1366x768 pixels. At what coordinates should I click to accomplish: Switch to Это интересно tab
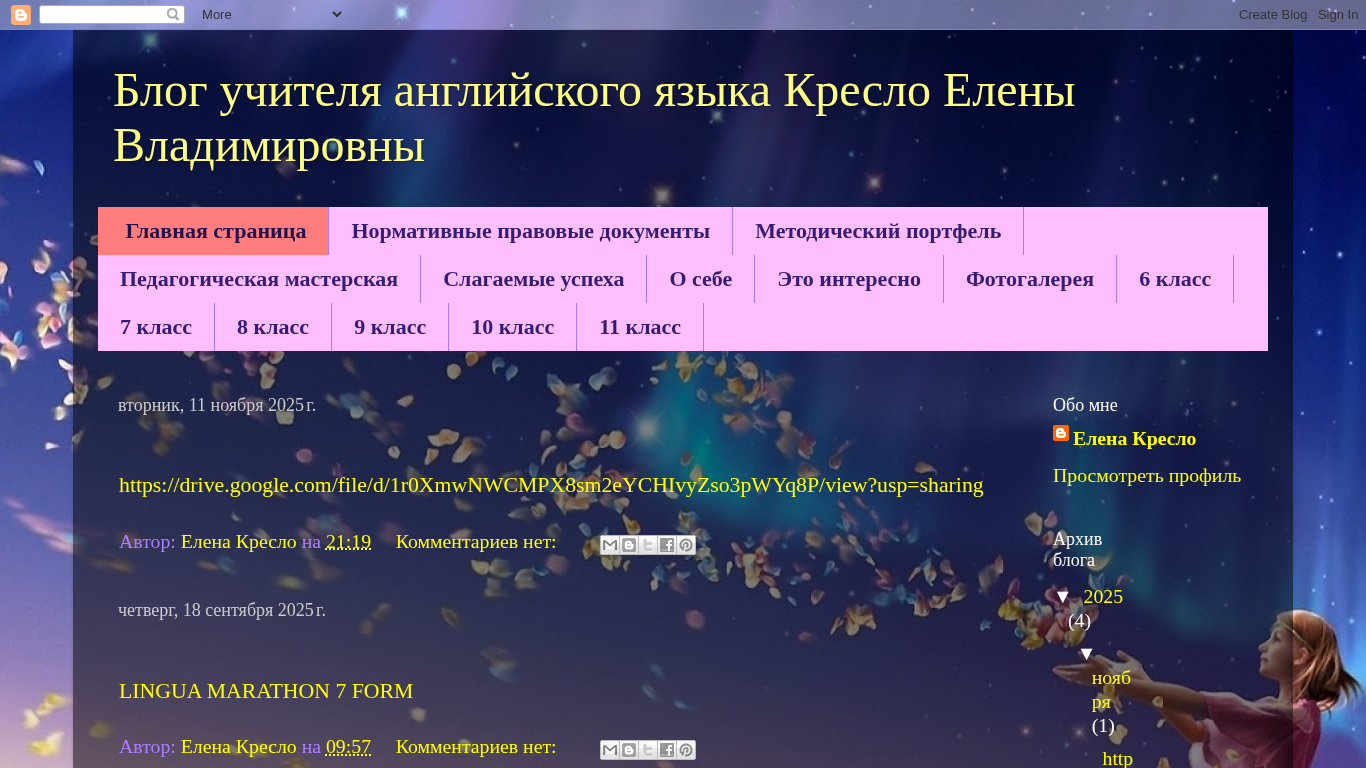[849, 279]
